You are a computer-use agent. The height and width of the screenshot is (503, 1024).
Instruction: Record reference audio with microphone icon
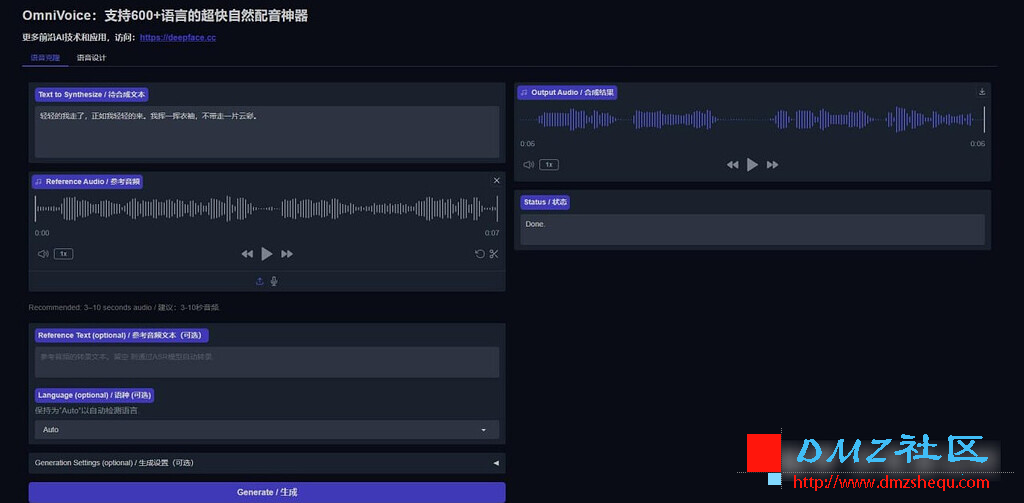point(274,282)
